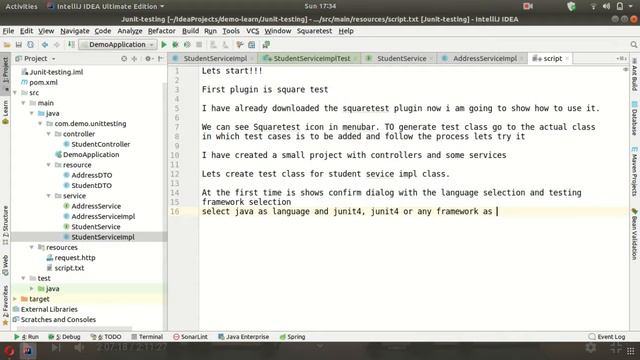Open the Spring tool window
Viewport: 640px width, 360px height.
(293, 337)
